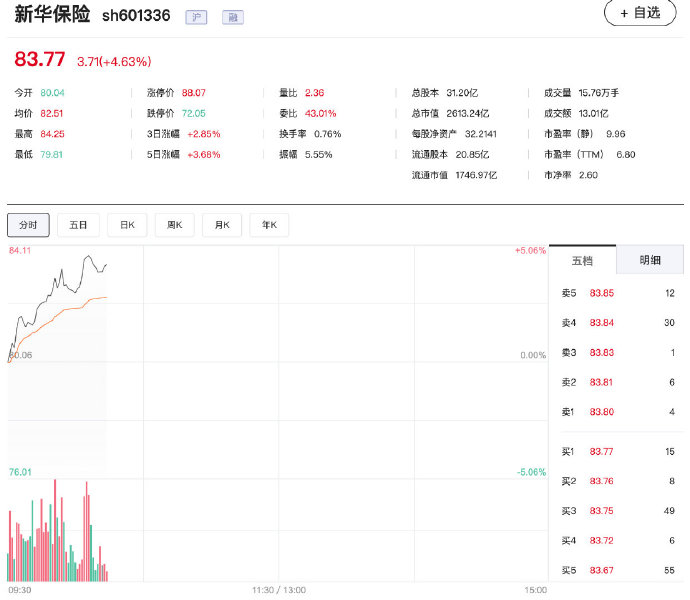Switch to the 五日 chart tab
Image resolution: width=690 pixels, height=600 pixels.
pyautogui.click(x=78, y=225)
